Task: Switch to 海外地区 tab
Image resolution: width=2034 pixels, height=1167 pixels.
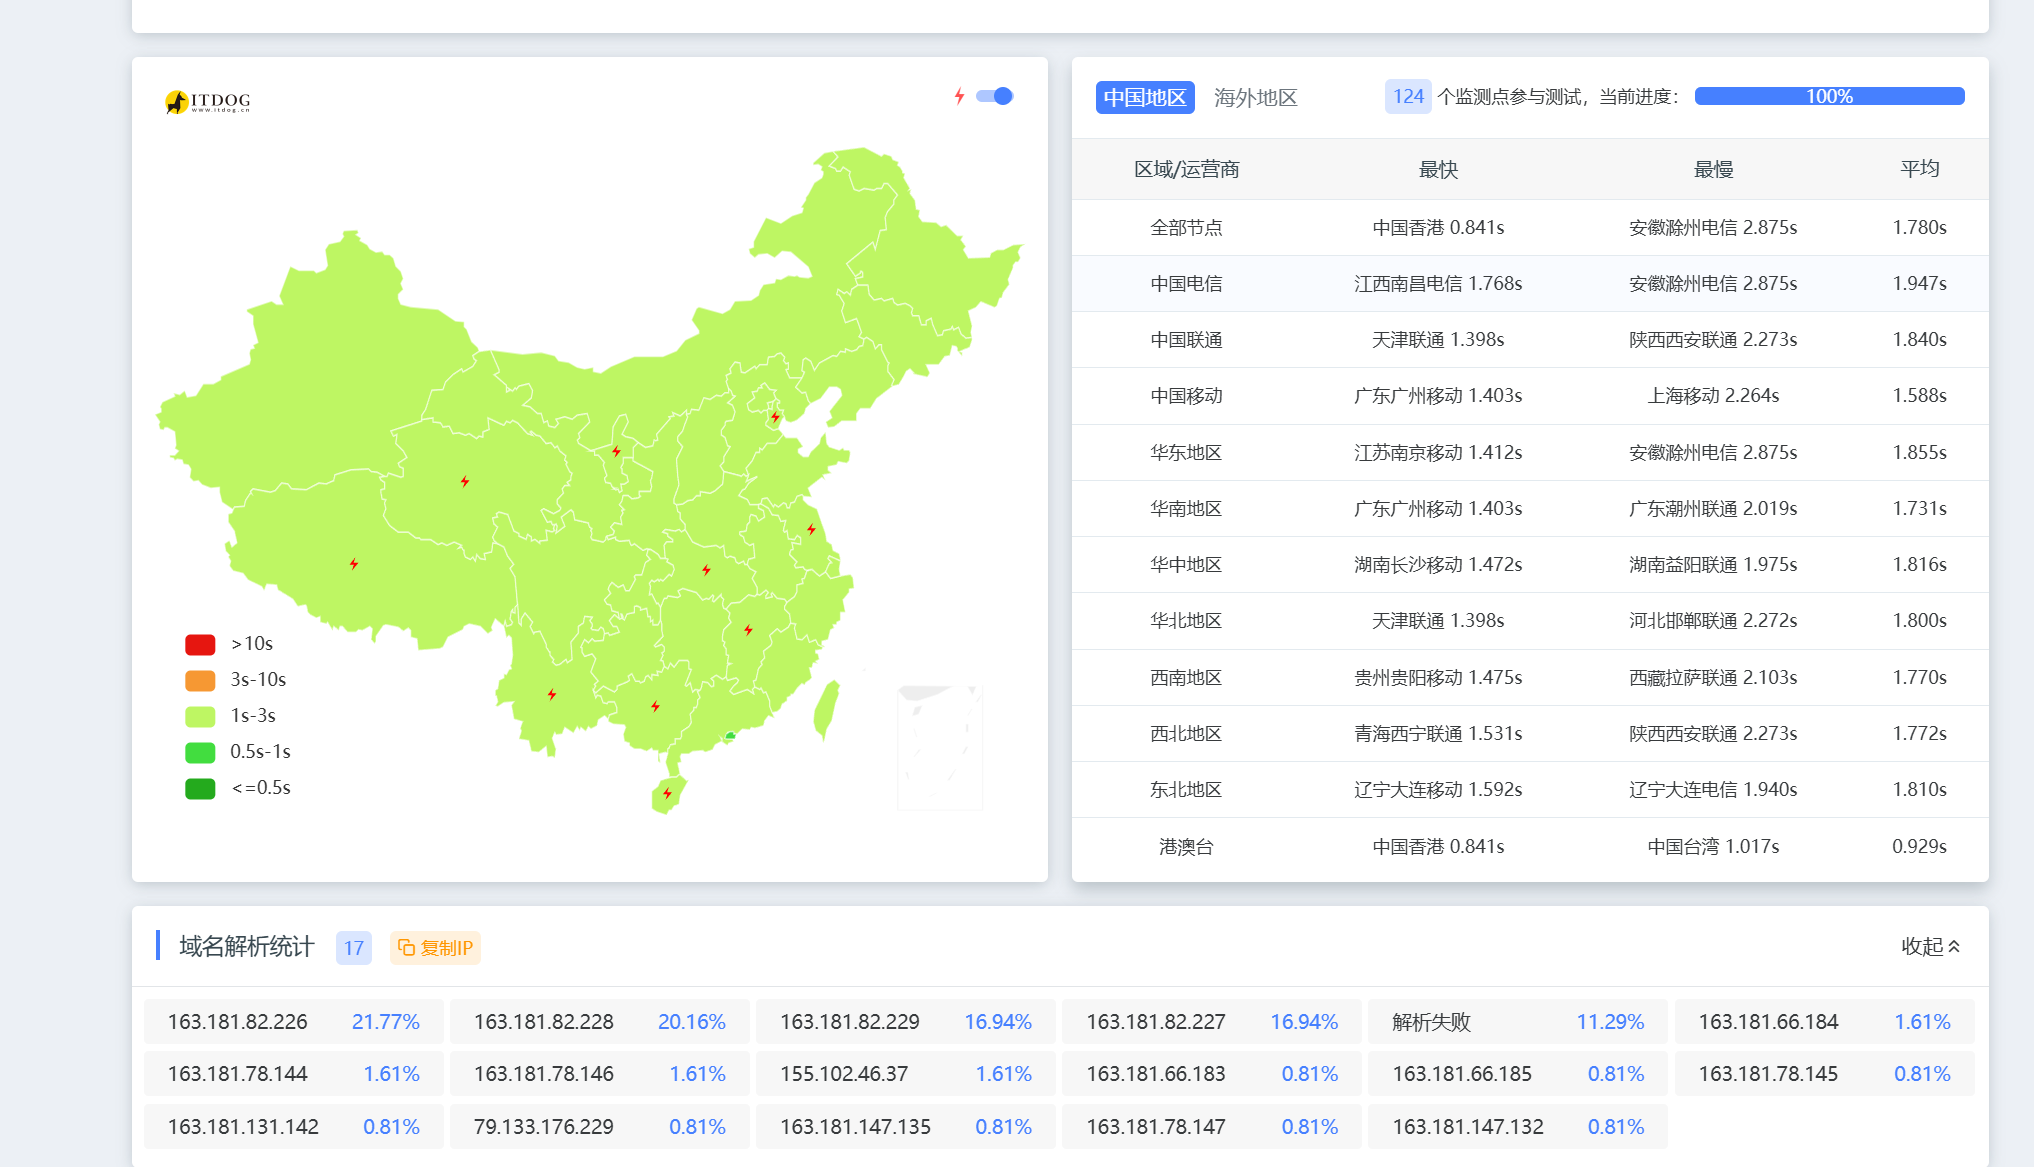Action: click(x=1255, y=97)
